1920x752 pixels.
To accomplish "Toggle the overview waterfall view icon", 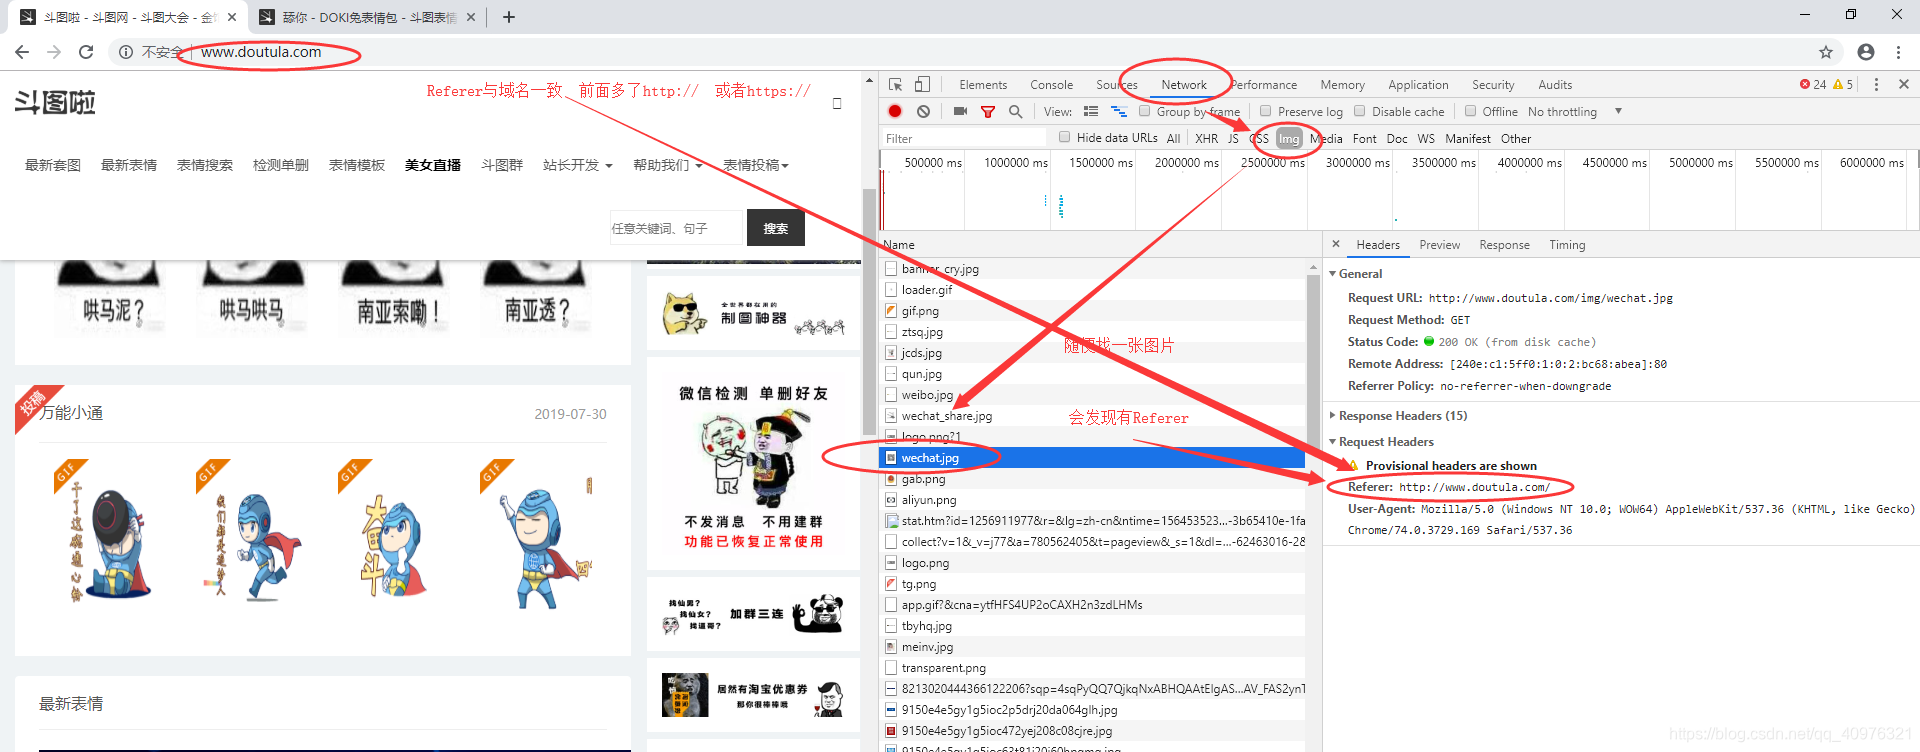I will coord(1119,111).
